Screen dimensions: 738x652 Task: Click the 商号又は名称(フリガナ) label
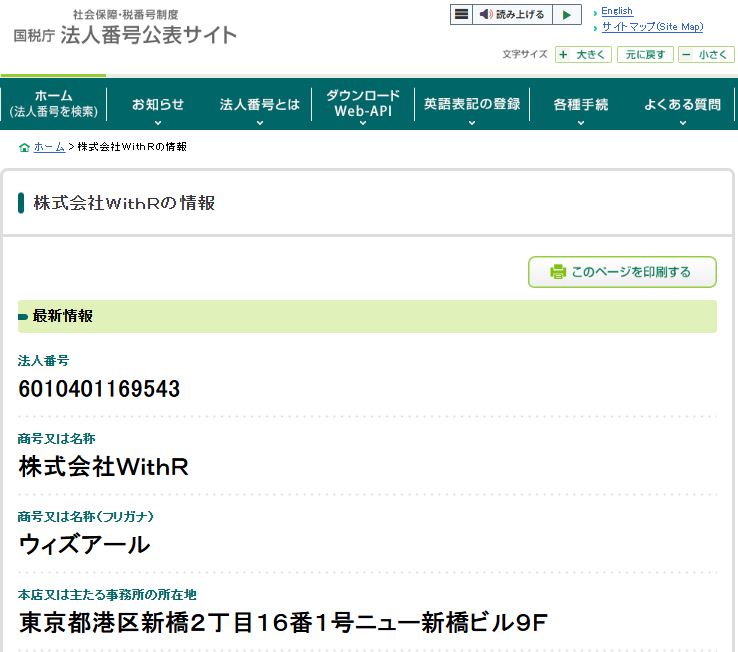(86, 517)
